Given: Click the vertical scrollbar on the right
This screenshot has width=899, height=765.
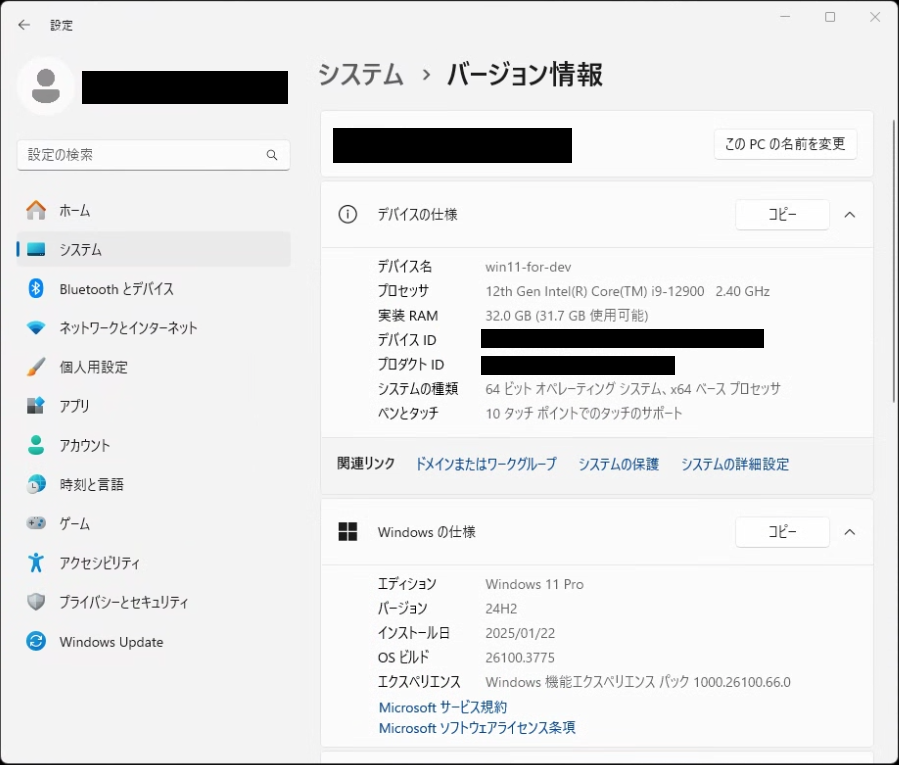Looking at the screenshot, I should point(894,261).
